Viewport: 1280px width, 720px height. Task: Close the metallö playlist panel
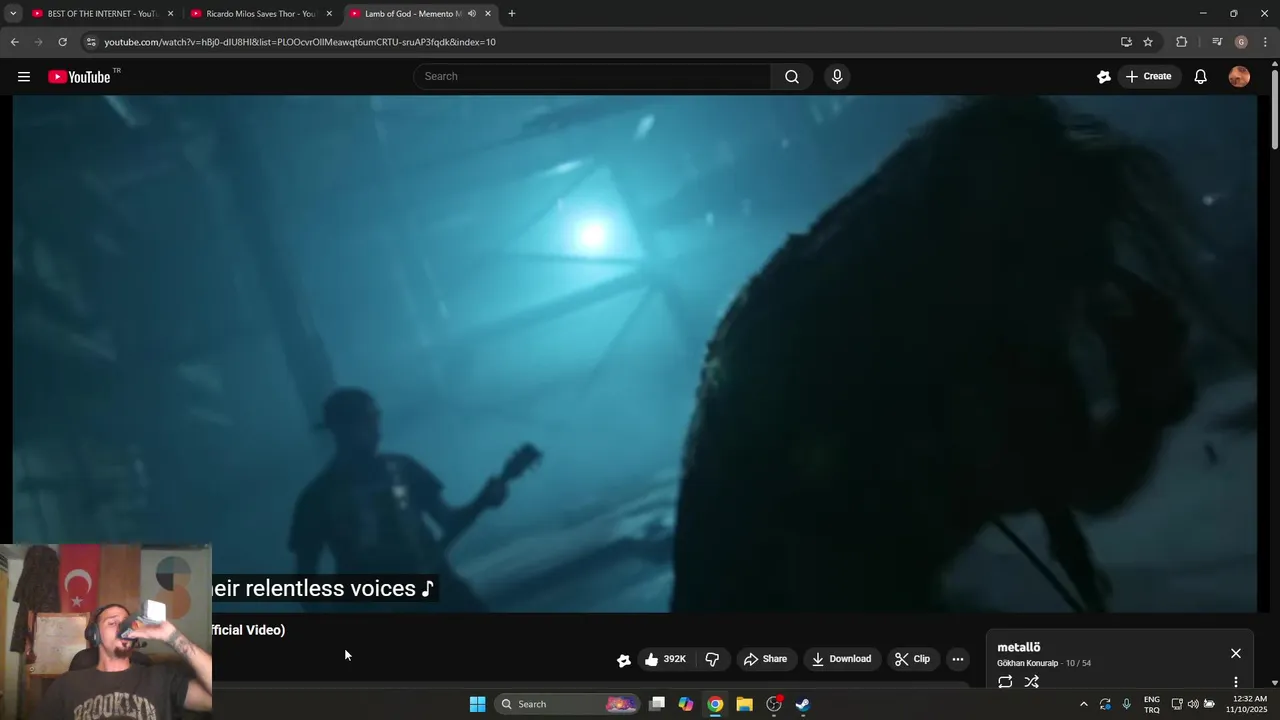point(1236,653)
